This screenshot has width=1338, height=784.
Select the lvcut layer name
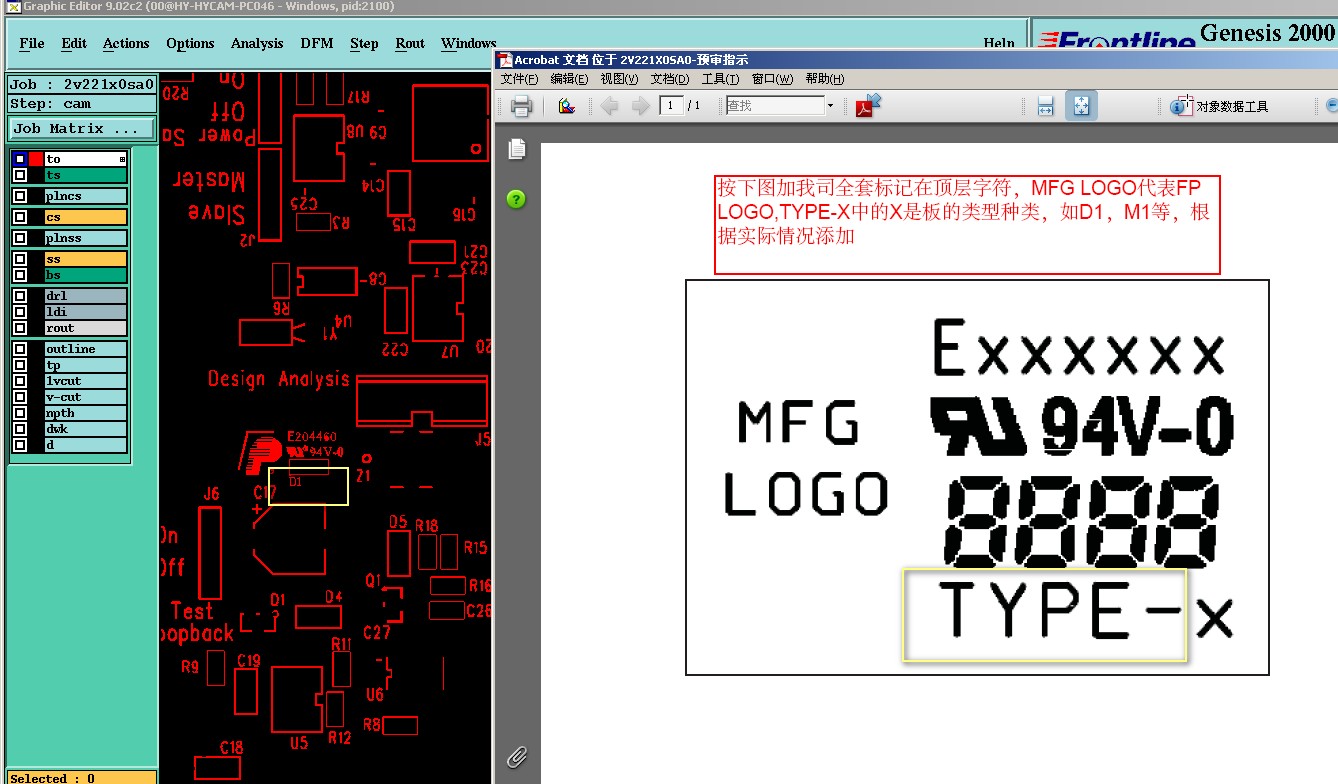[x=86, y=381]
